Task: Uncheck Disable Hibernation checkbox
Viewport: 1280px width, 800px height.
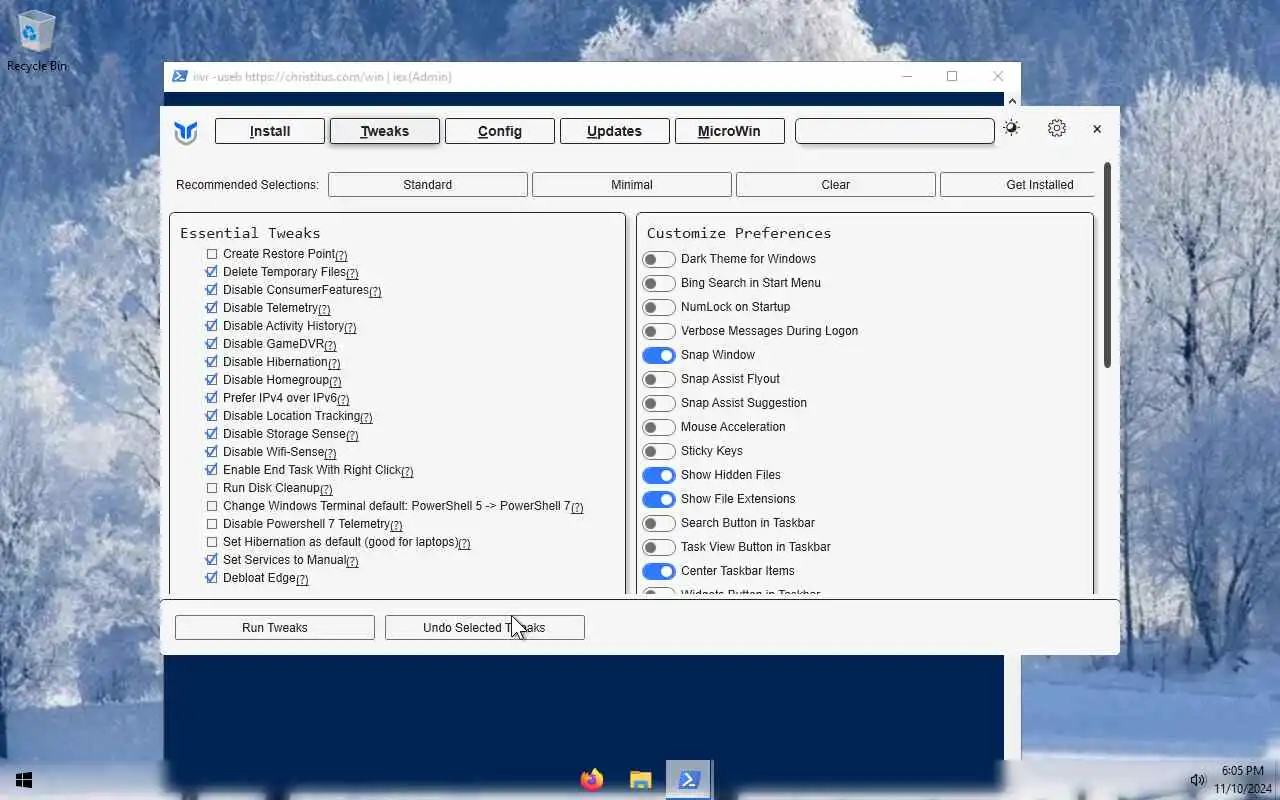Action: coord(212,362)
